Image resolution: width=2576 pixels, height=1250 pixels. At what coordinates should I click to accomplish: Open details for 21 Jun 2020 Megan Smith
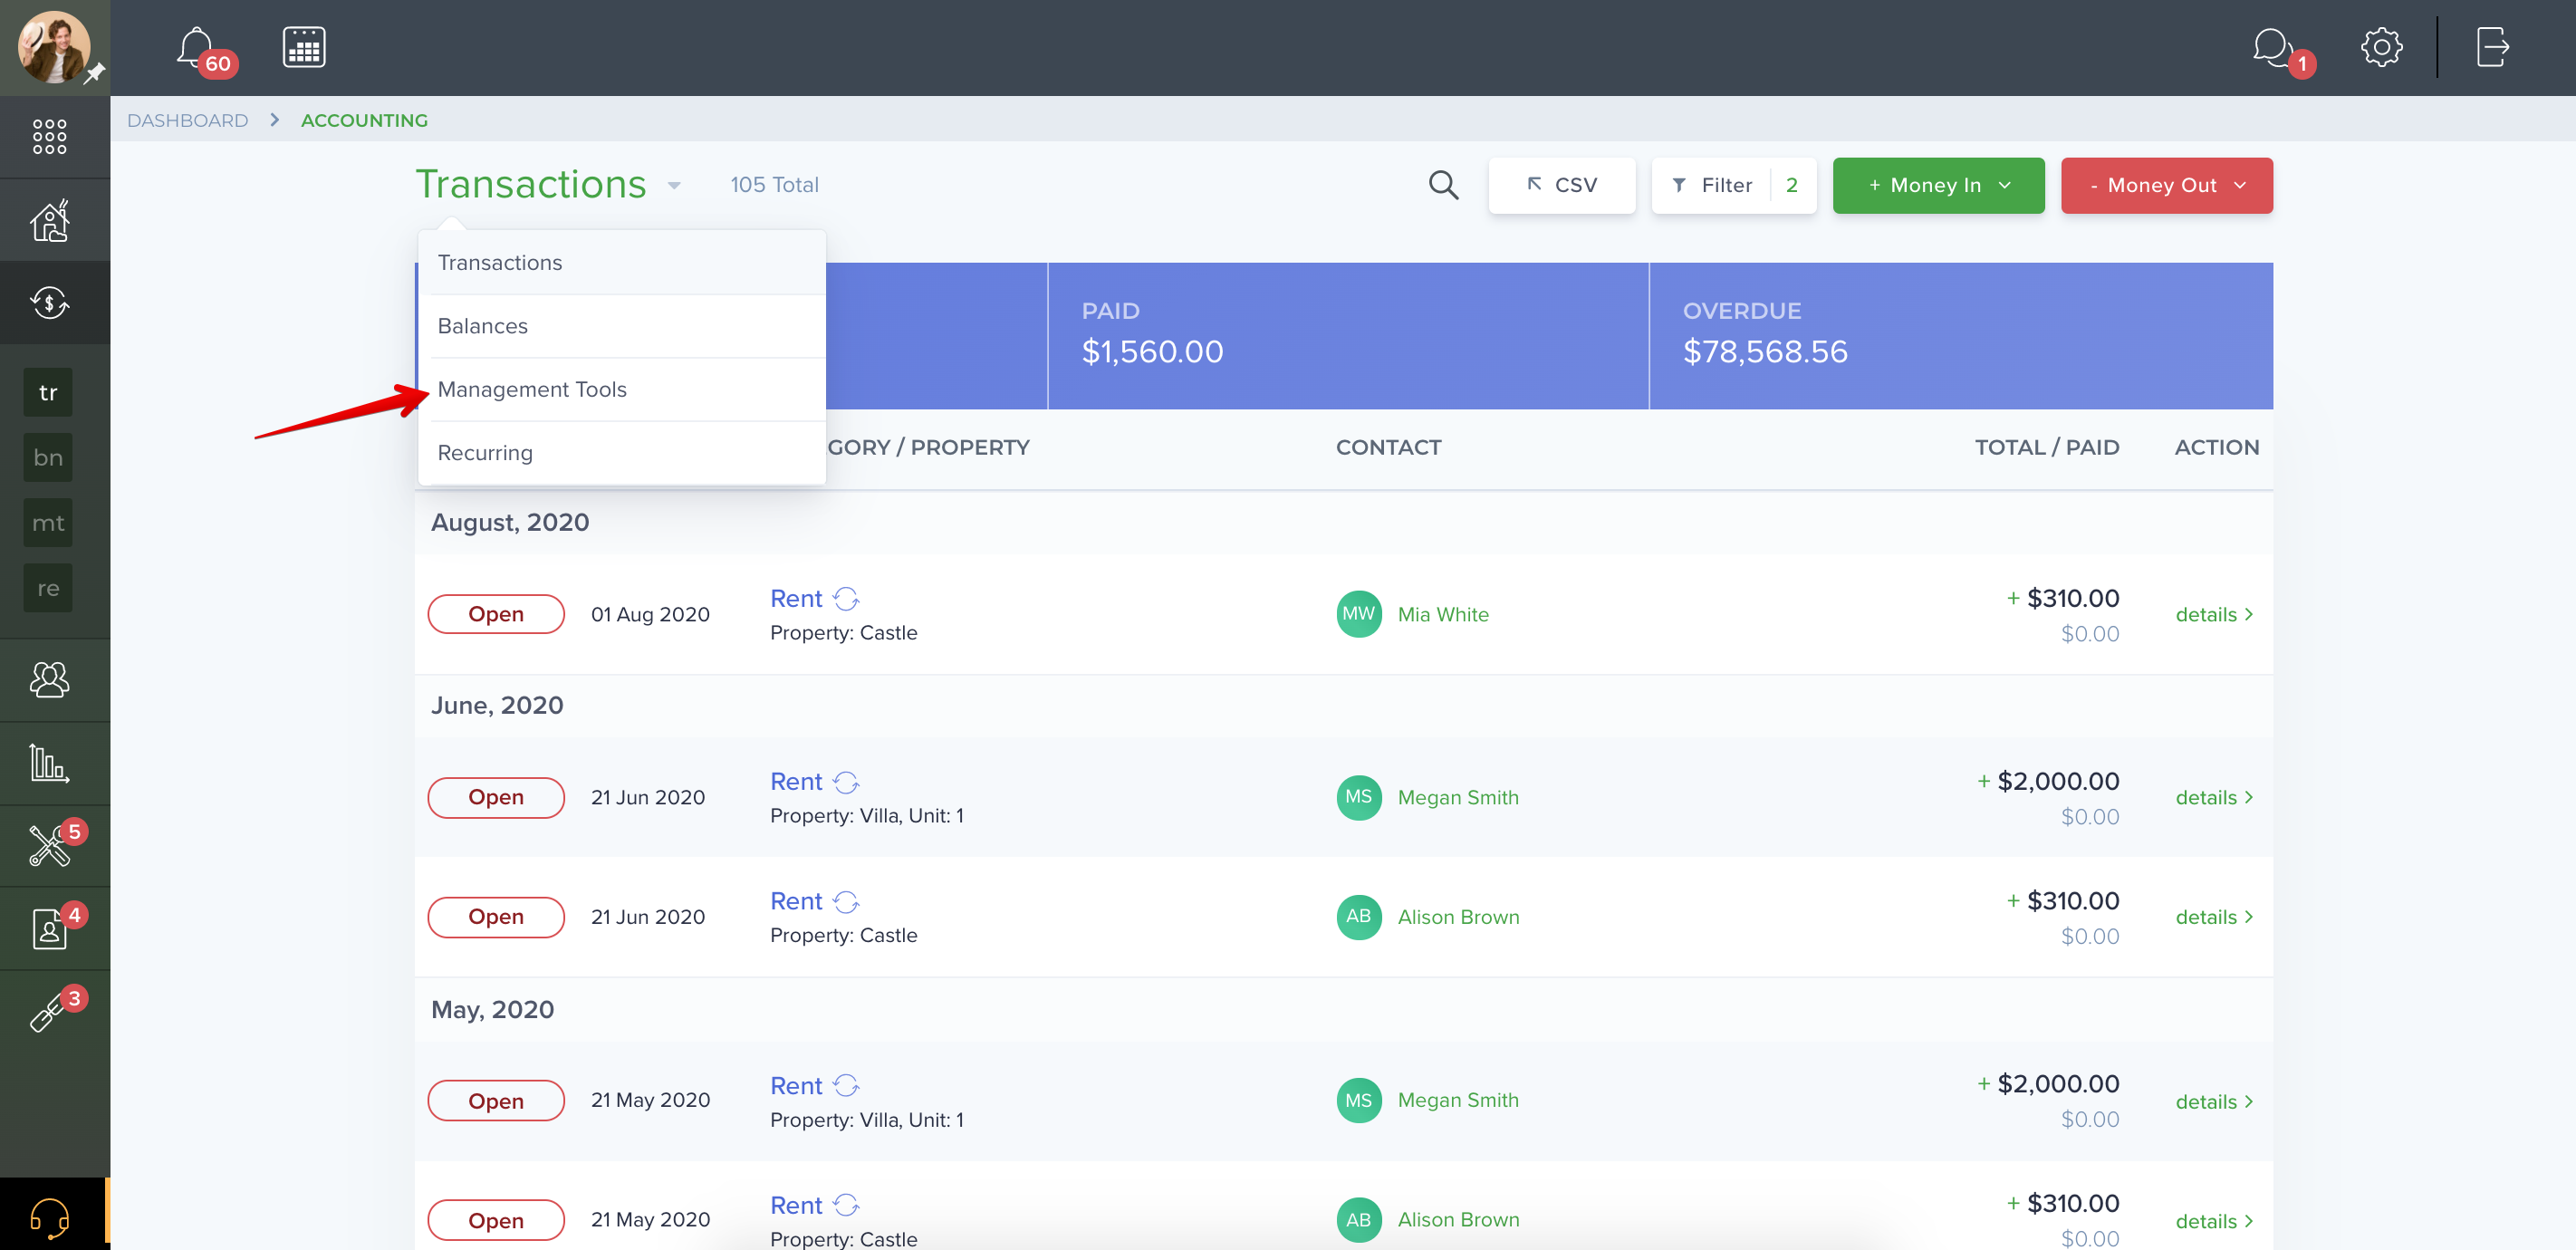point(2214,798)
